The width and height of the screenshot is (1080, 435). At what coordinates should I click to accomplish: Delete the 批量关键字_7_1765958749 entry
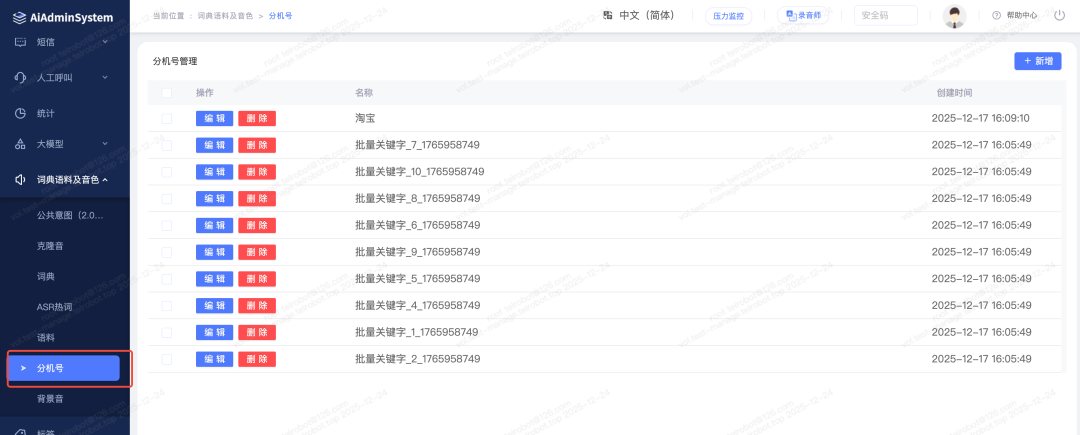257,145
